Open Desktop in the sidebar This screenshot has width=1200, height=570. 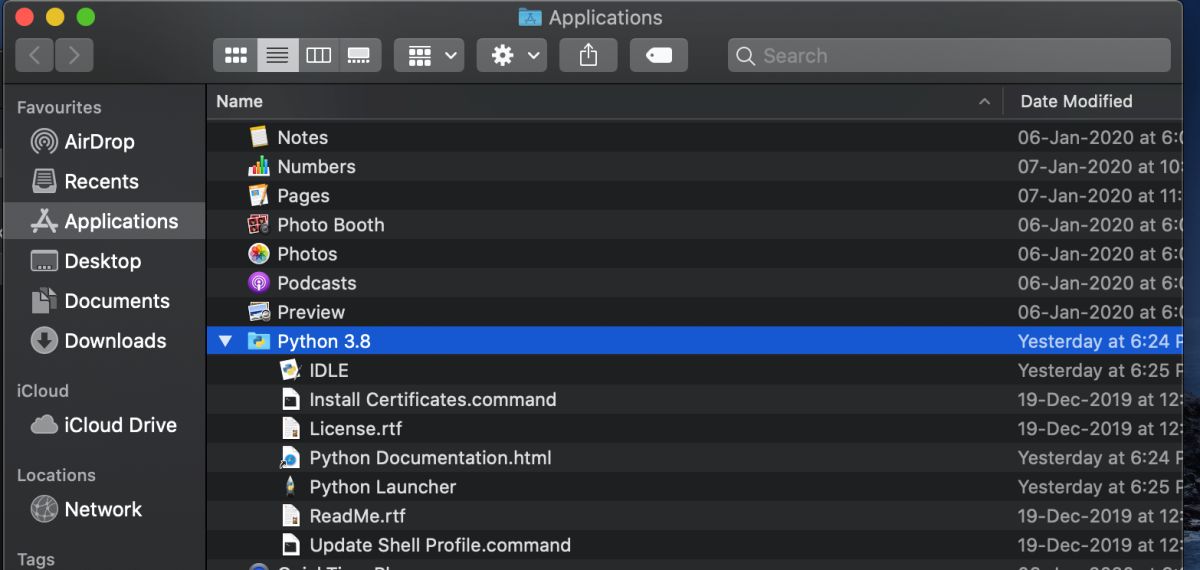102,261
